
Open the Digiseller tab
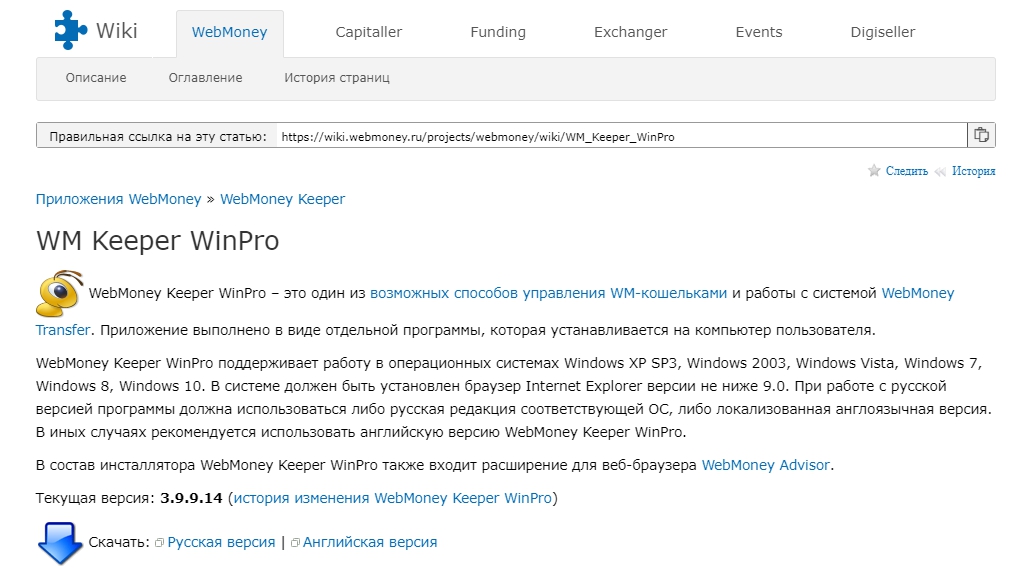[883, 32]
